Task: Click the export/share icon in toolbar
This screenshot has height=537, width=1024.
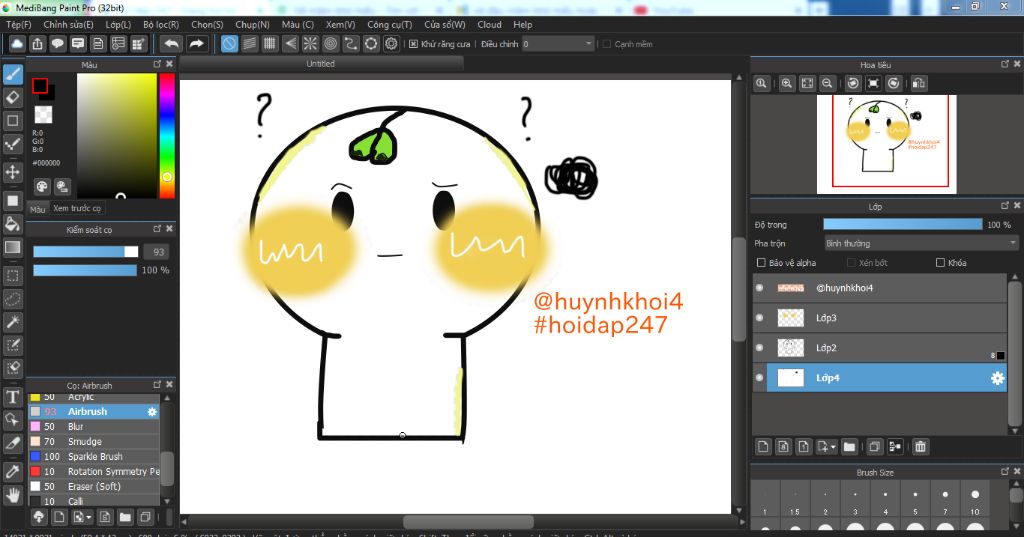Action: (x=37, y=44)
